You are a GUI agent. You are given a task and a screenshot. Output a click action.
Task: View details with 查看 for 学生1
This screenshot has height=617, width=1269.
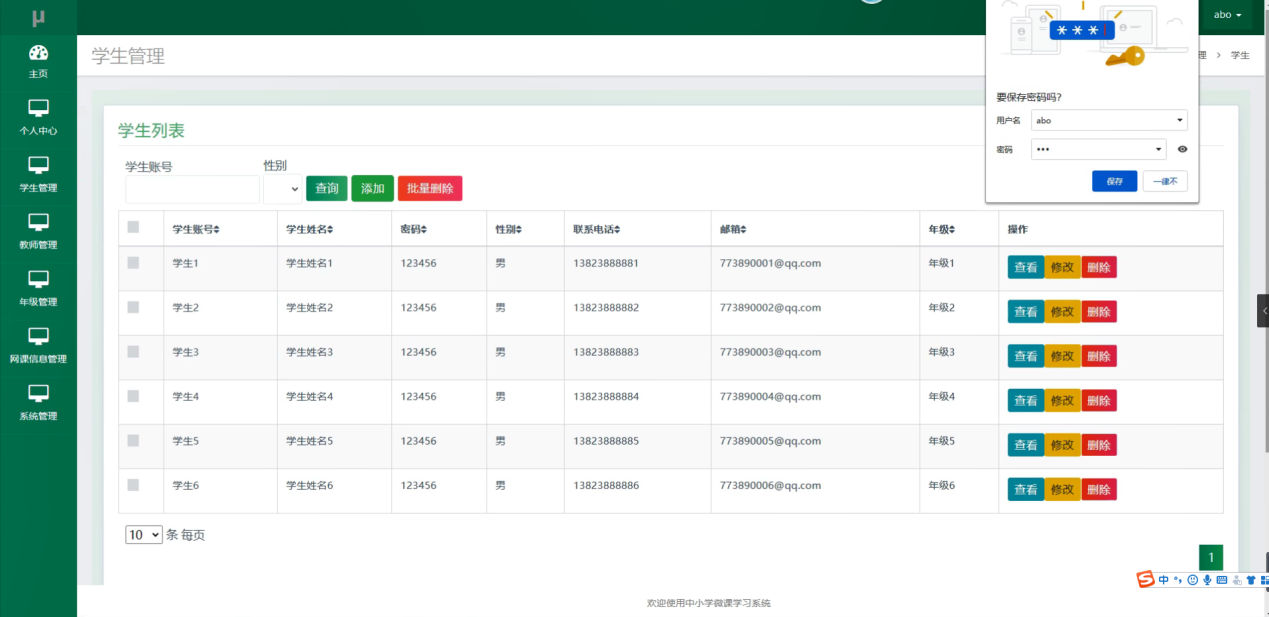coord(1026,267)
